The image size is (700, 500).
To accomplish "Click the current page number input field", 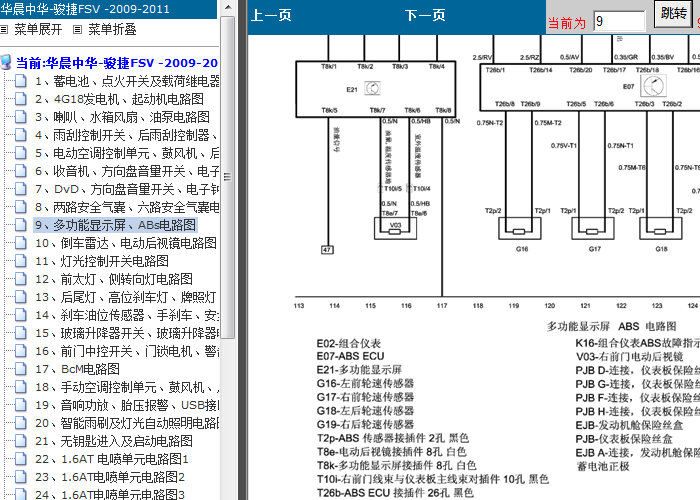I will click(x=619, y=21).
